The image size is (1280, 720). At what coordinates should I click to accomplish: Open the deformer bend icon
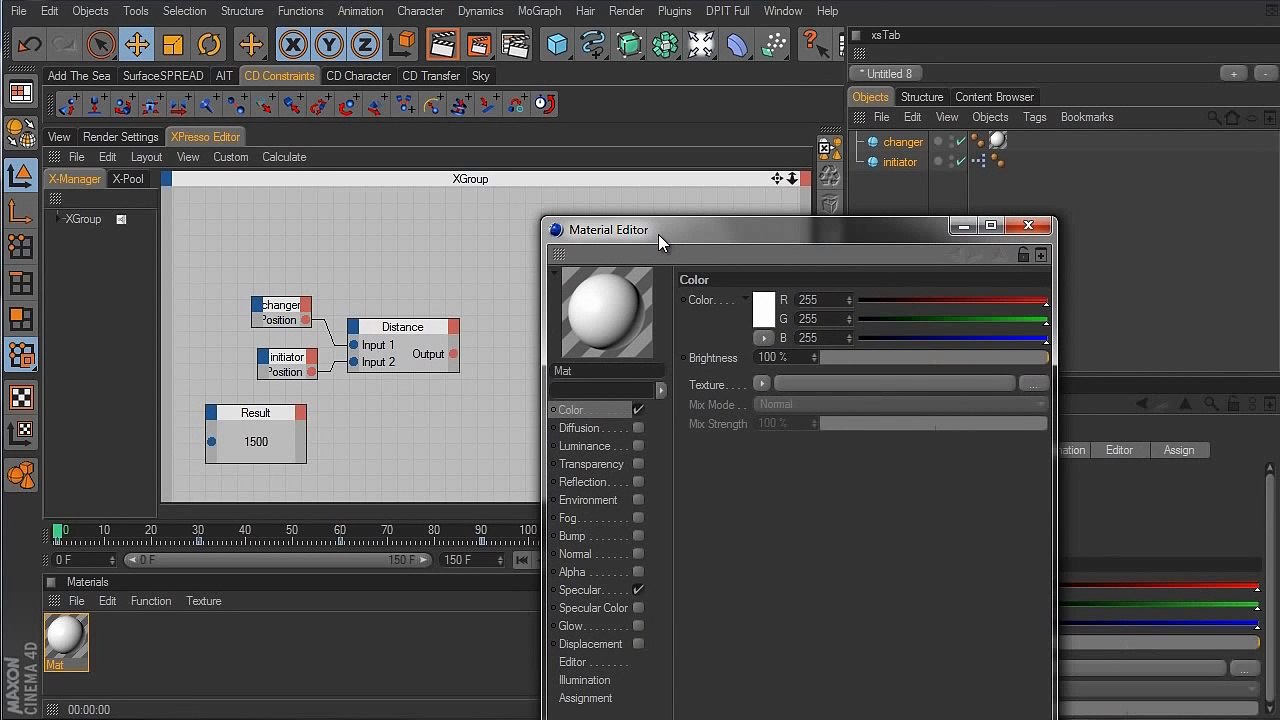point(737,44)
